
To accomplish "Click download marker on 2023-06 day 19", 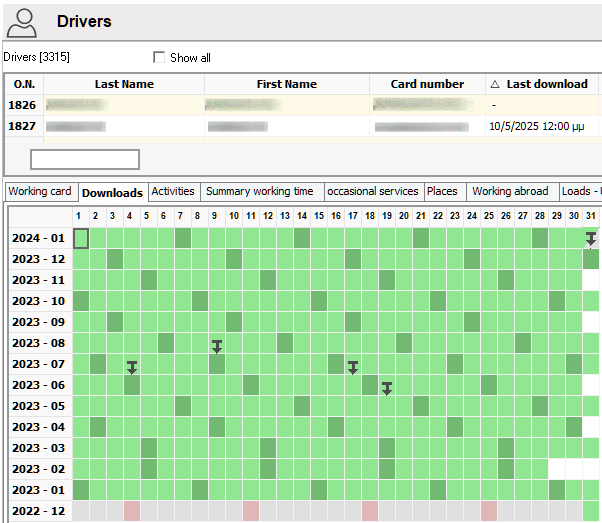I will pyautogui.click(x=387, y=389).
